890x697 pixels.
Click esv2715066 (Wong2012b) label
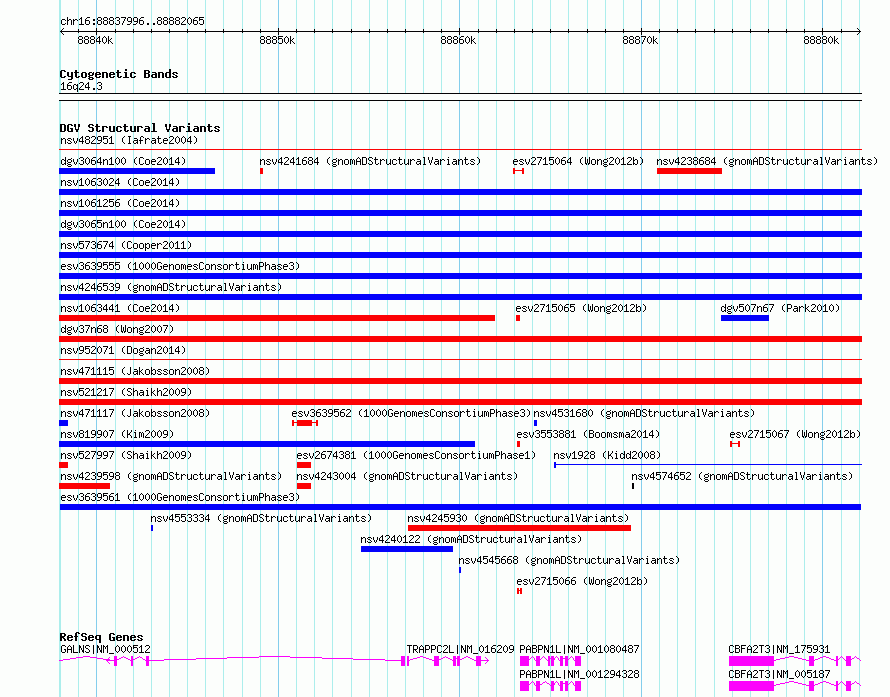pos(582,581)
